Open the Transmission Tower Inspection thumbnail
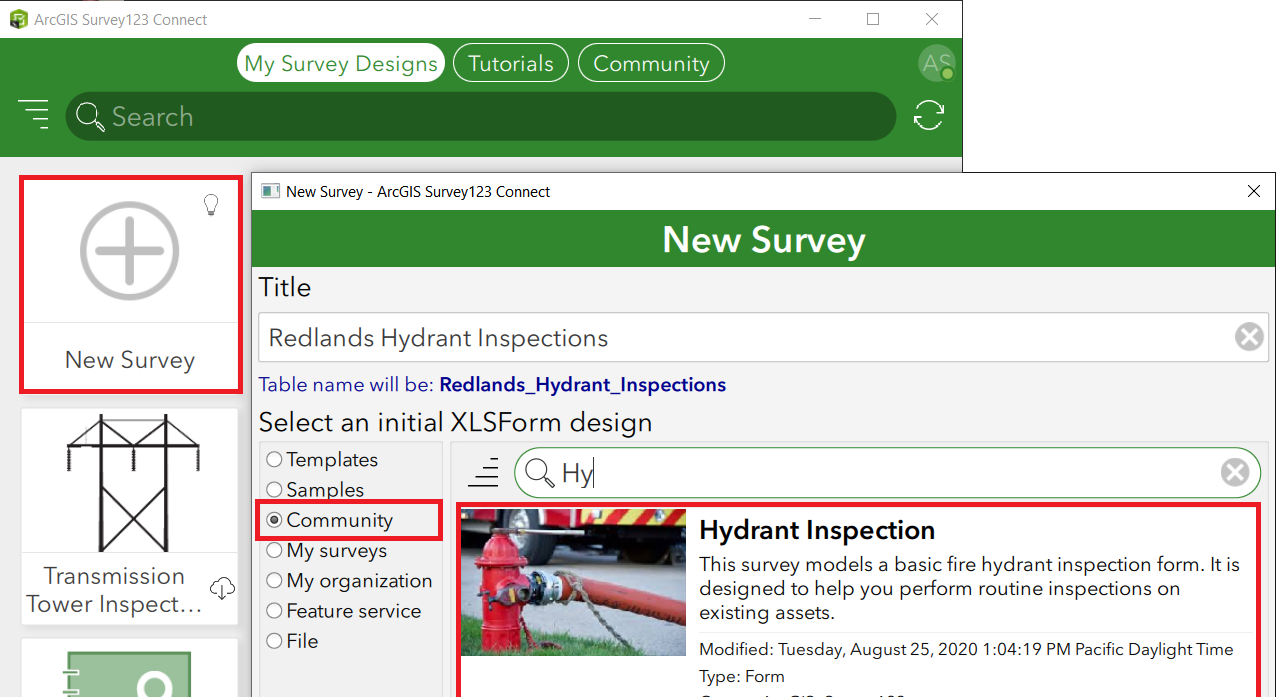This screenshot has height=697, width=1276. pos(130,484)
